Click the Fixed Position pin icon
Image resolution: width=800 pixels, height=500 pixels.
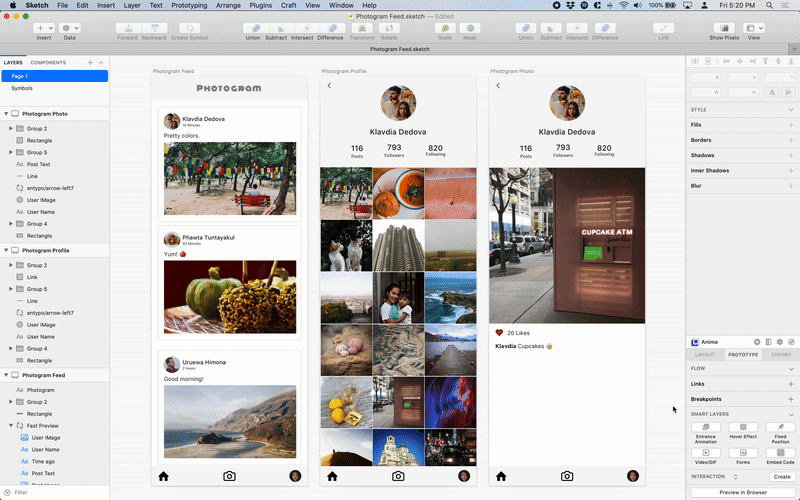pos(780,428)
